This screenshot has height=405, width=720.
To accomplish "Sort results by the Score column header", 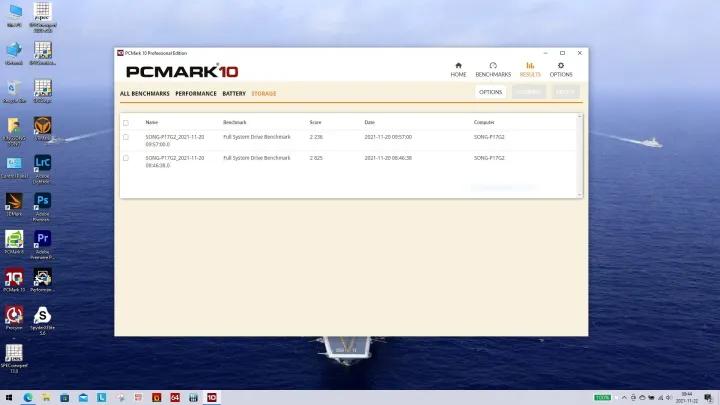I will click(x=315, y=122).
